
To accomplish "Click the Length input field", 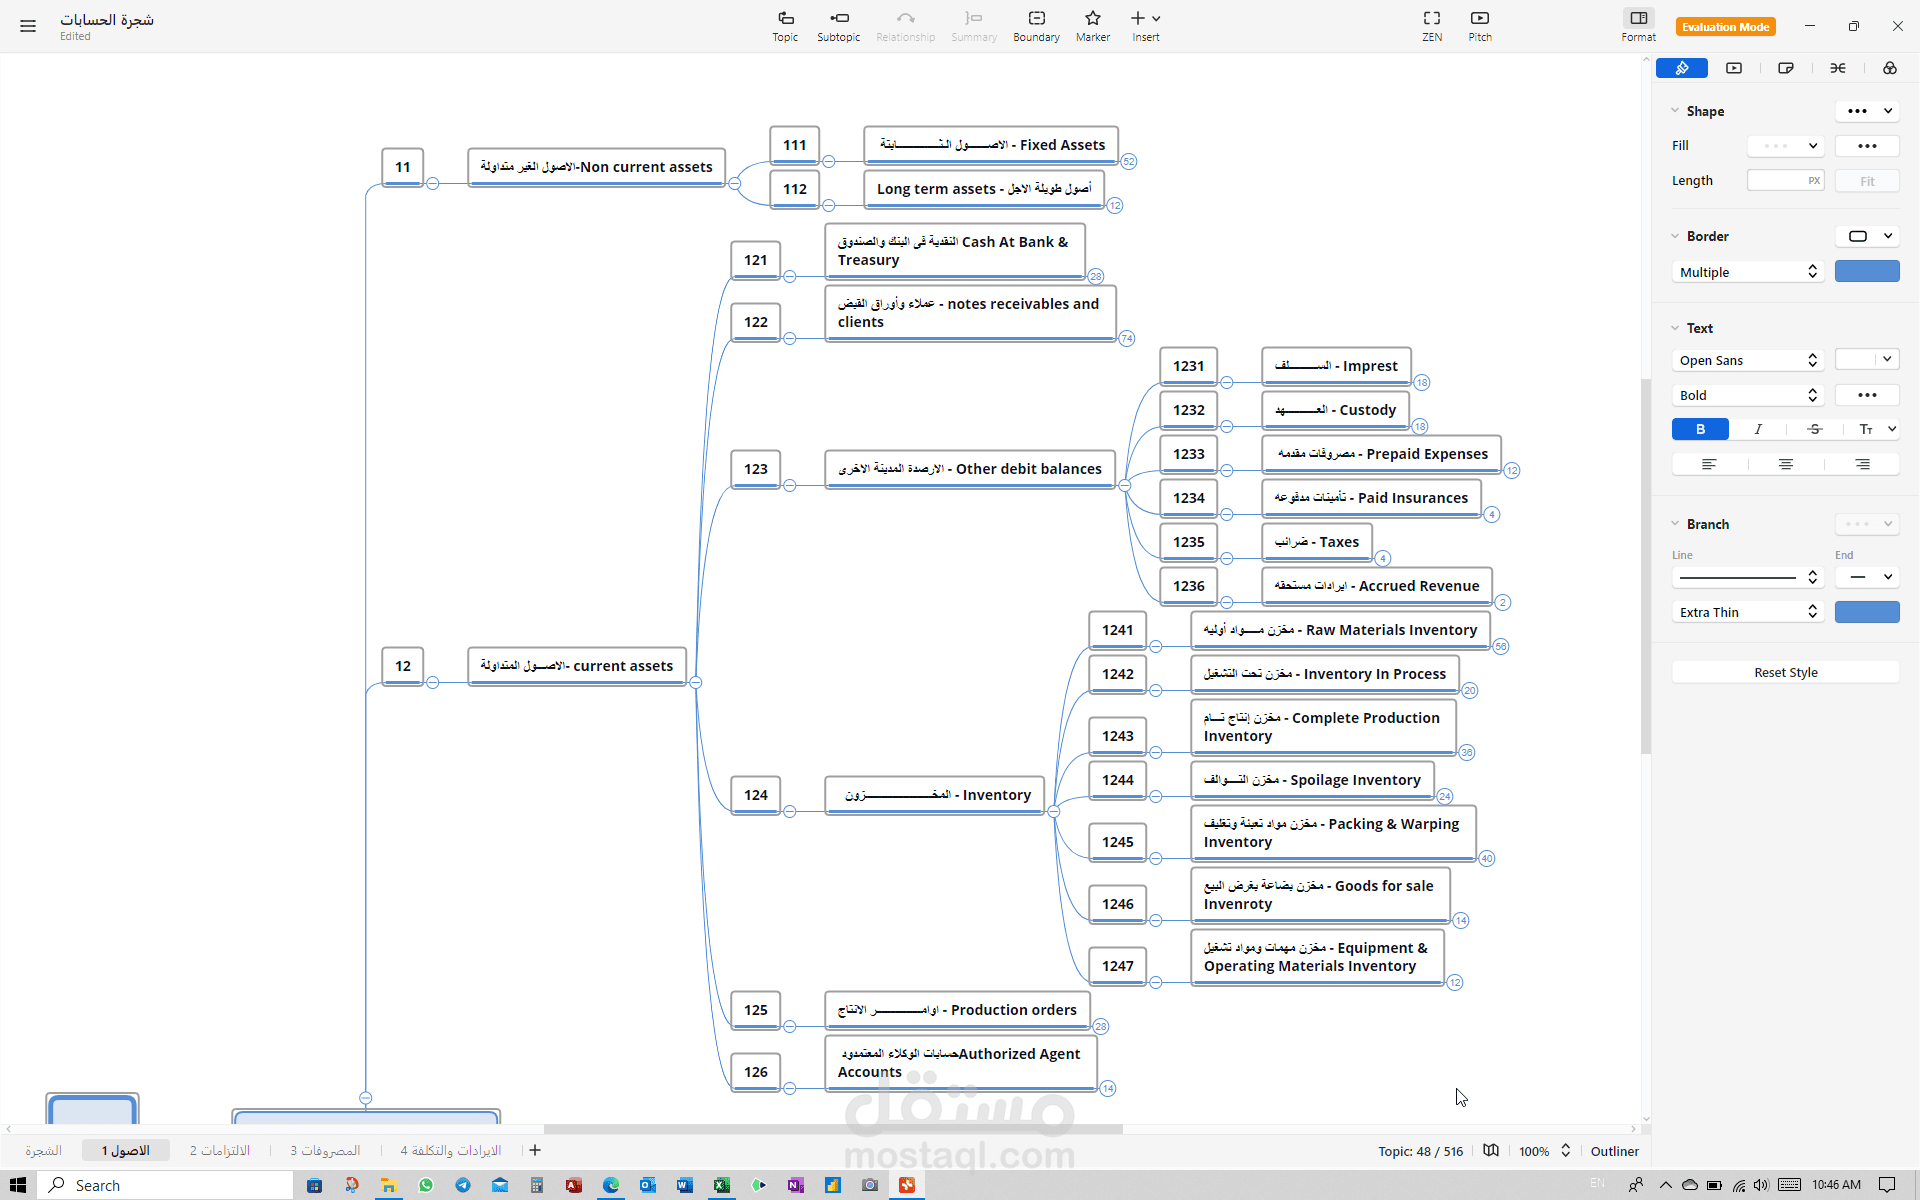I will 1777,181.
